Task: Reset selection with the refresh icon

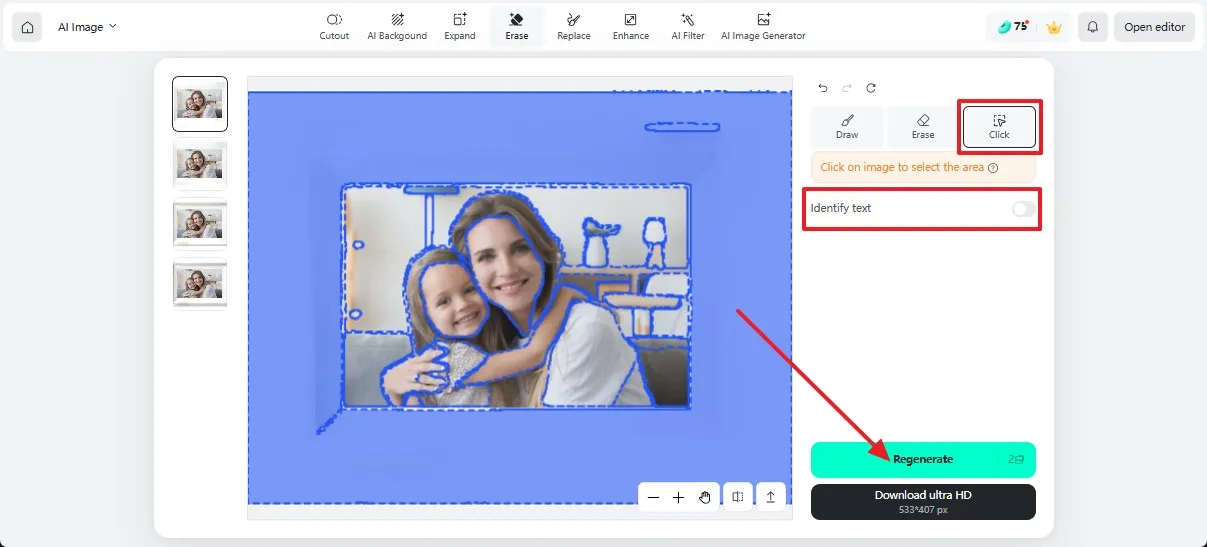Action: click(871, 88)
